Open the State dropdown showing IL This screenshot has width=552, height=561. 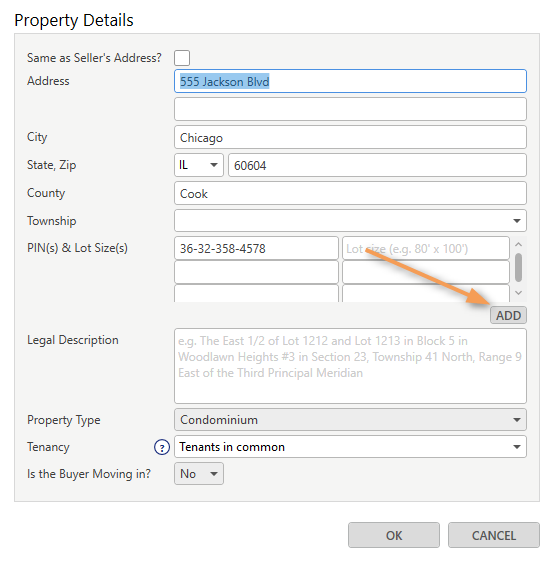(199, 165)
